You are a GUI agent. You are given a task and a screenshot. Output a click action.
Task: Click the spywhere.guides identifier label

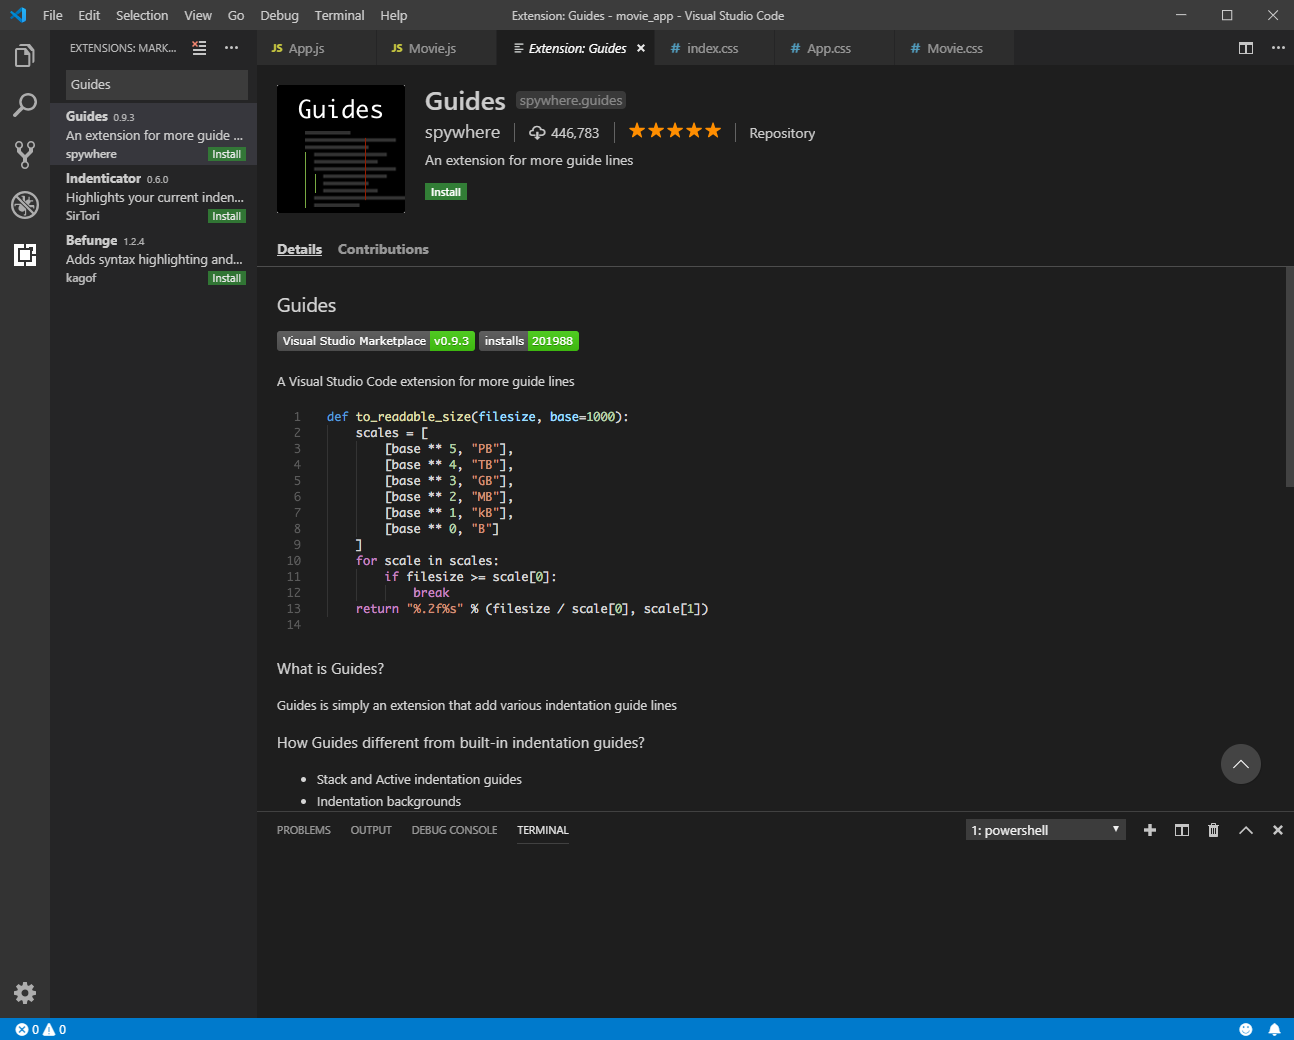pyautogui.click(x=571, y=100)
